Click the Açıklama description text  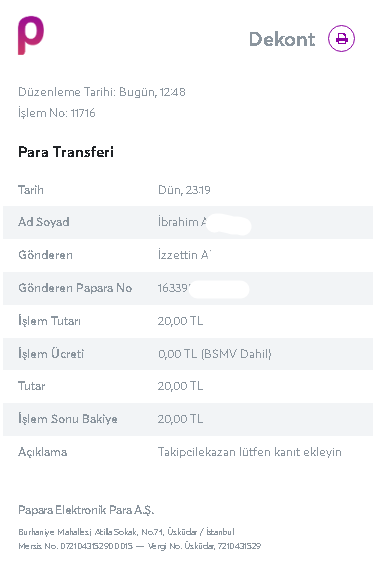250,452
